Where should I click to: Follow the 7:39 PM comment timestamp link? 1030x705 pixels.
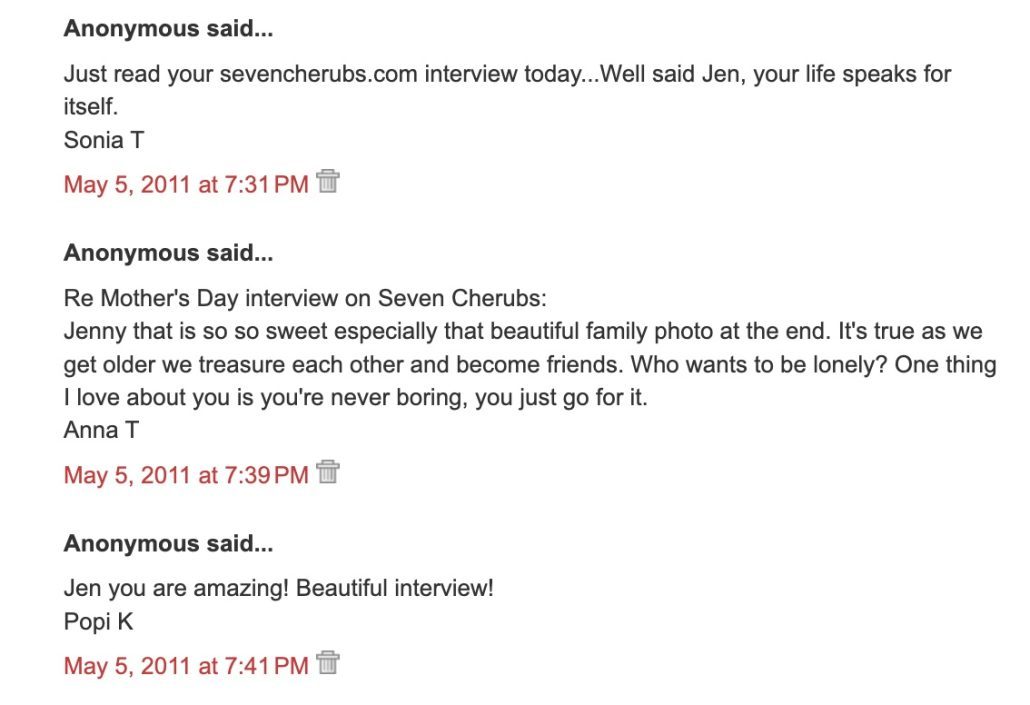click(x=186, y=474)
